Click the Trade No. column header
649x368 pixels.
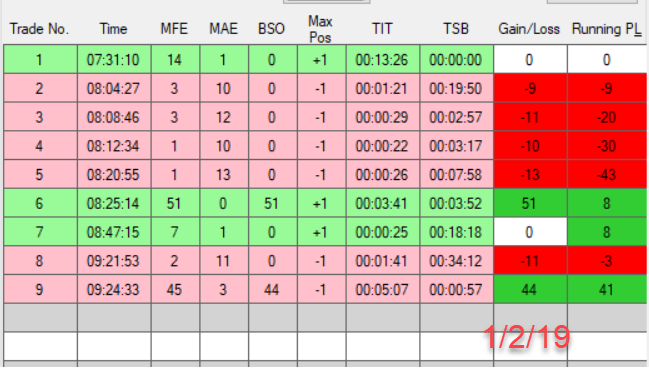[39, 29]
